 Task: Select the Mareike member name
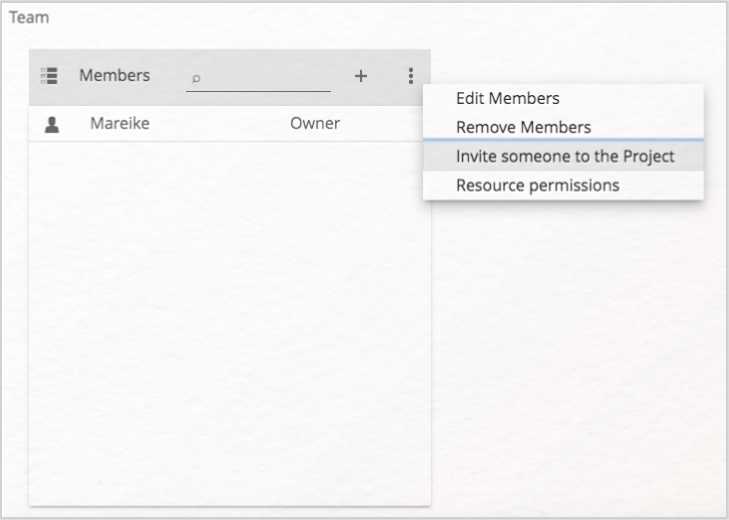tap(120, 123)
